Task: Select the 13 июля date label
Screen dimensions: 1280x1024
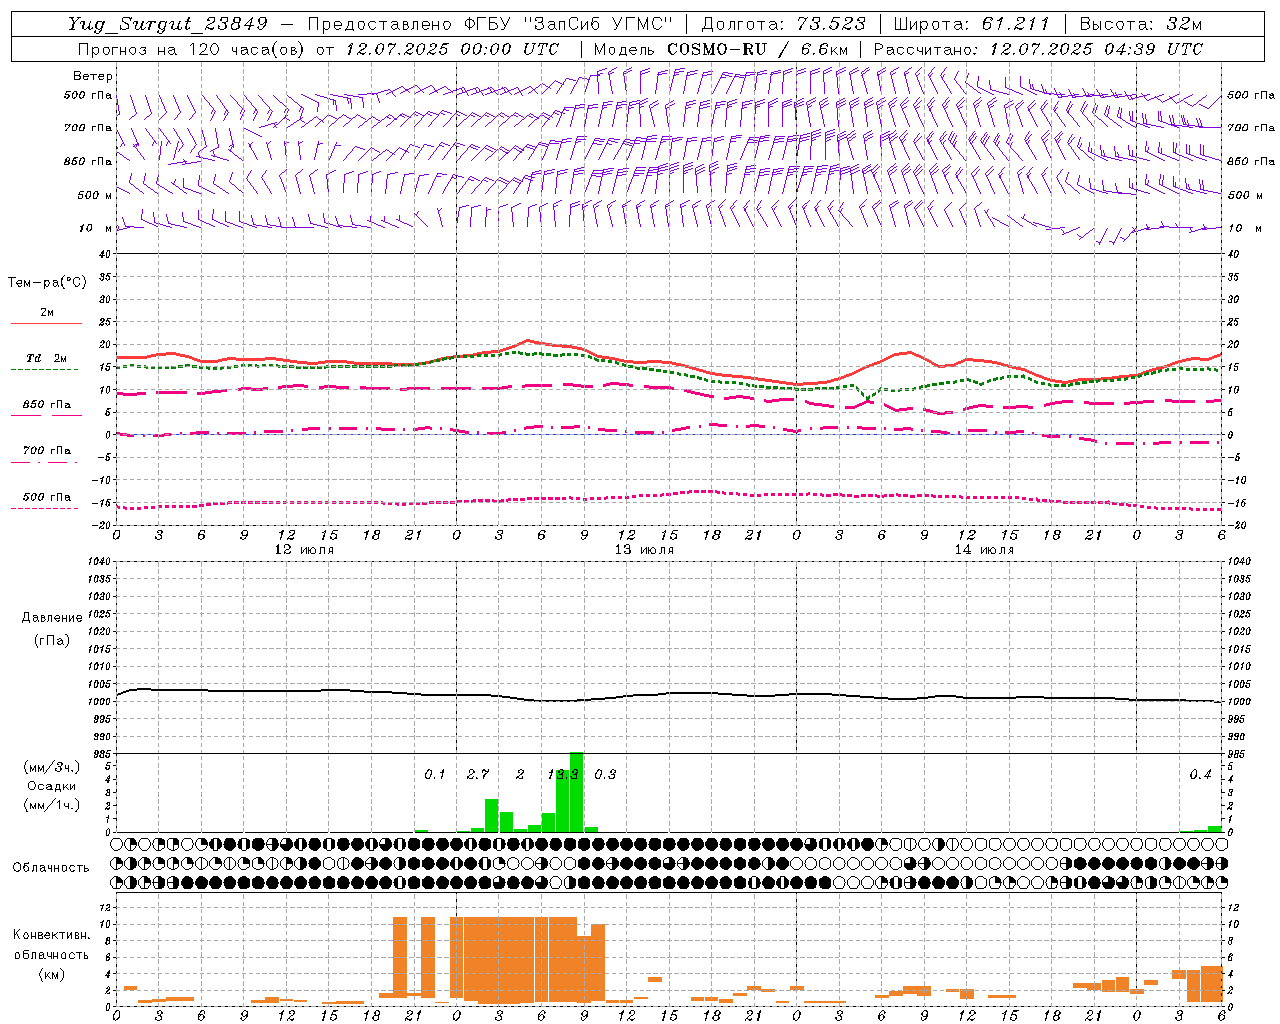Action: pyautogui.click(x=644, y=550)
